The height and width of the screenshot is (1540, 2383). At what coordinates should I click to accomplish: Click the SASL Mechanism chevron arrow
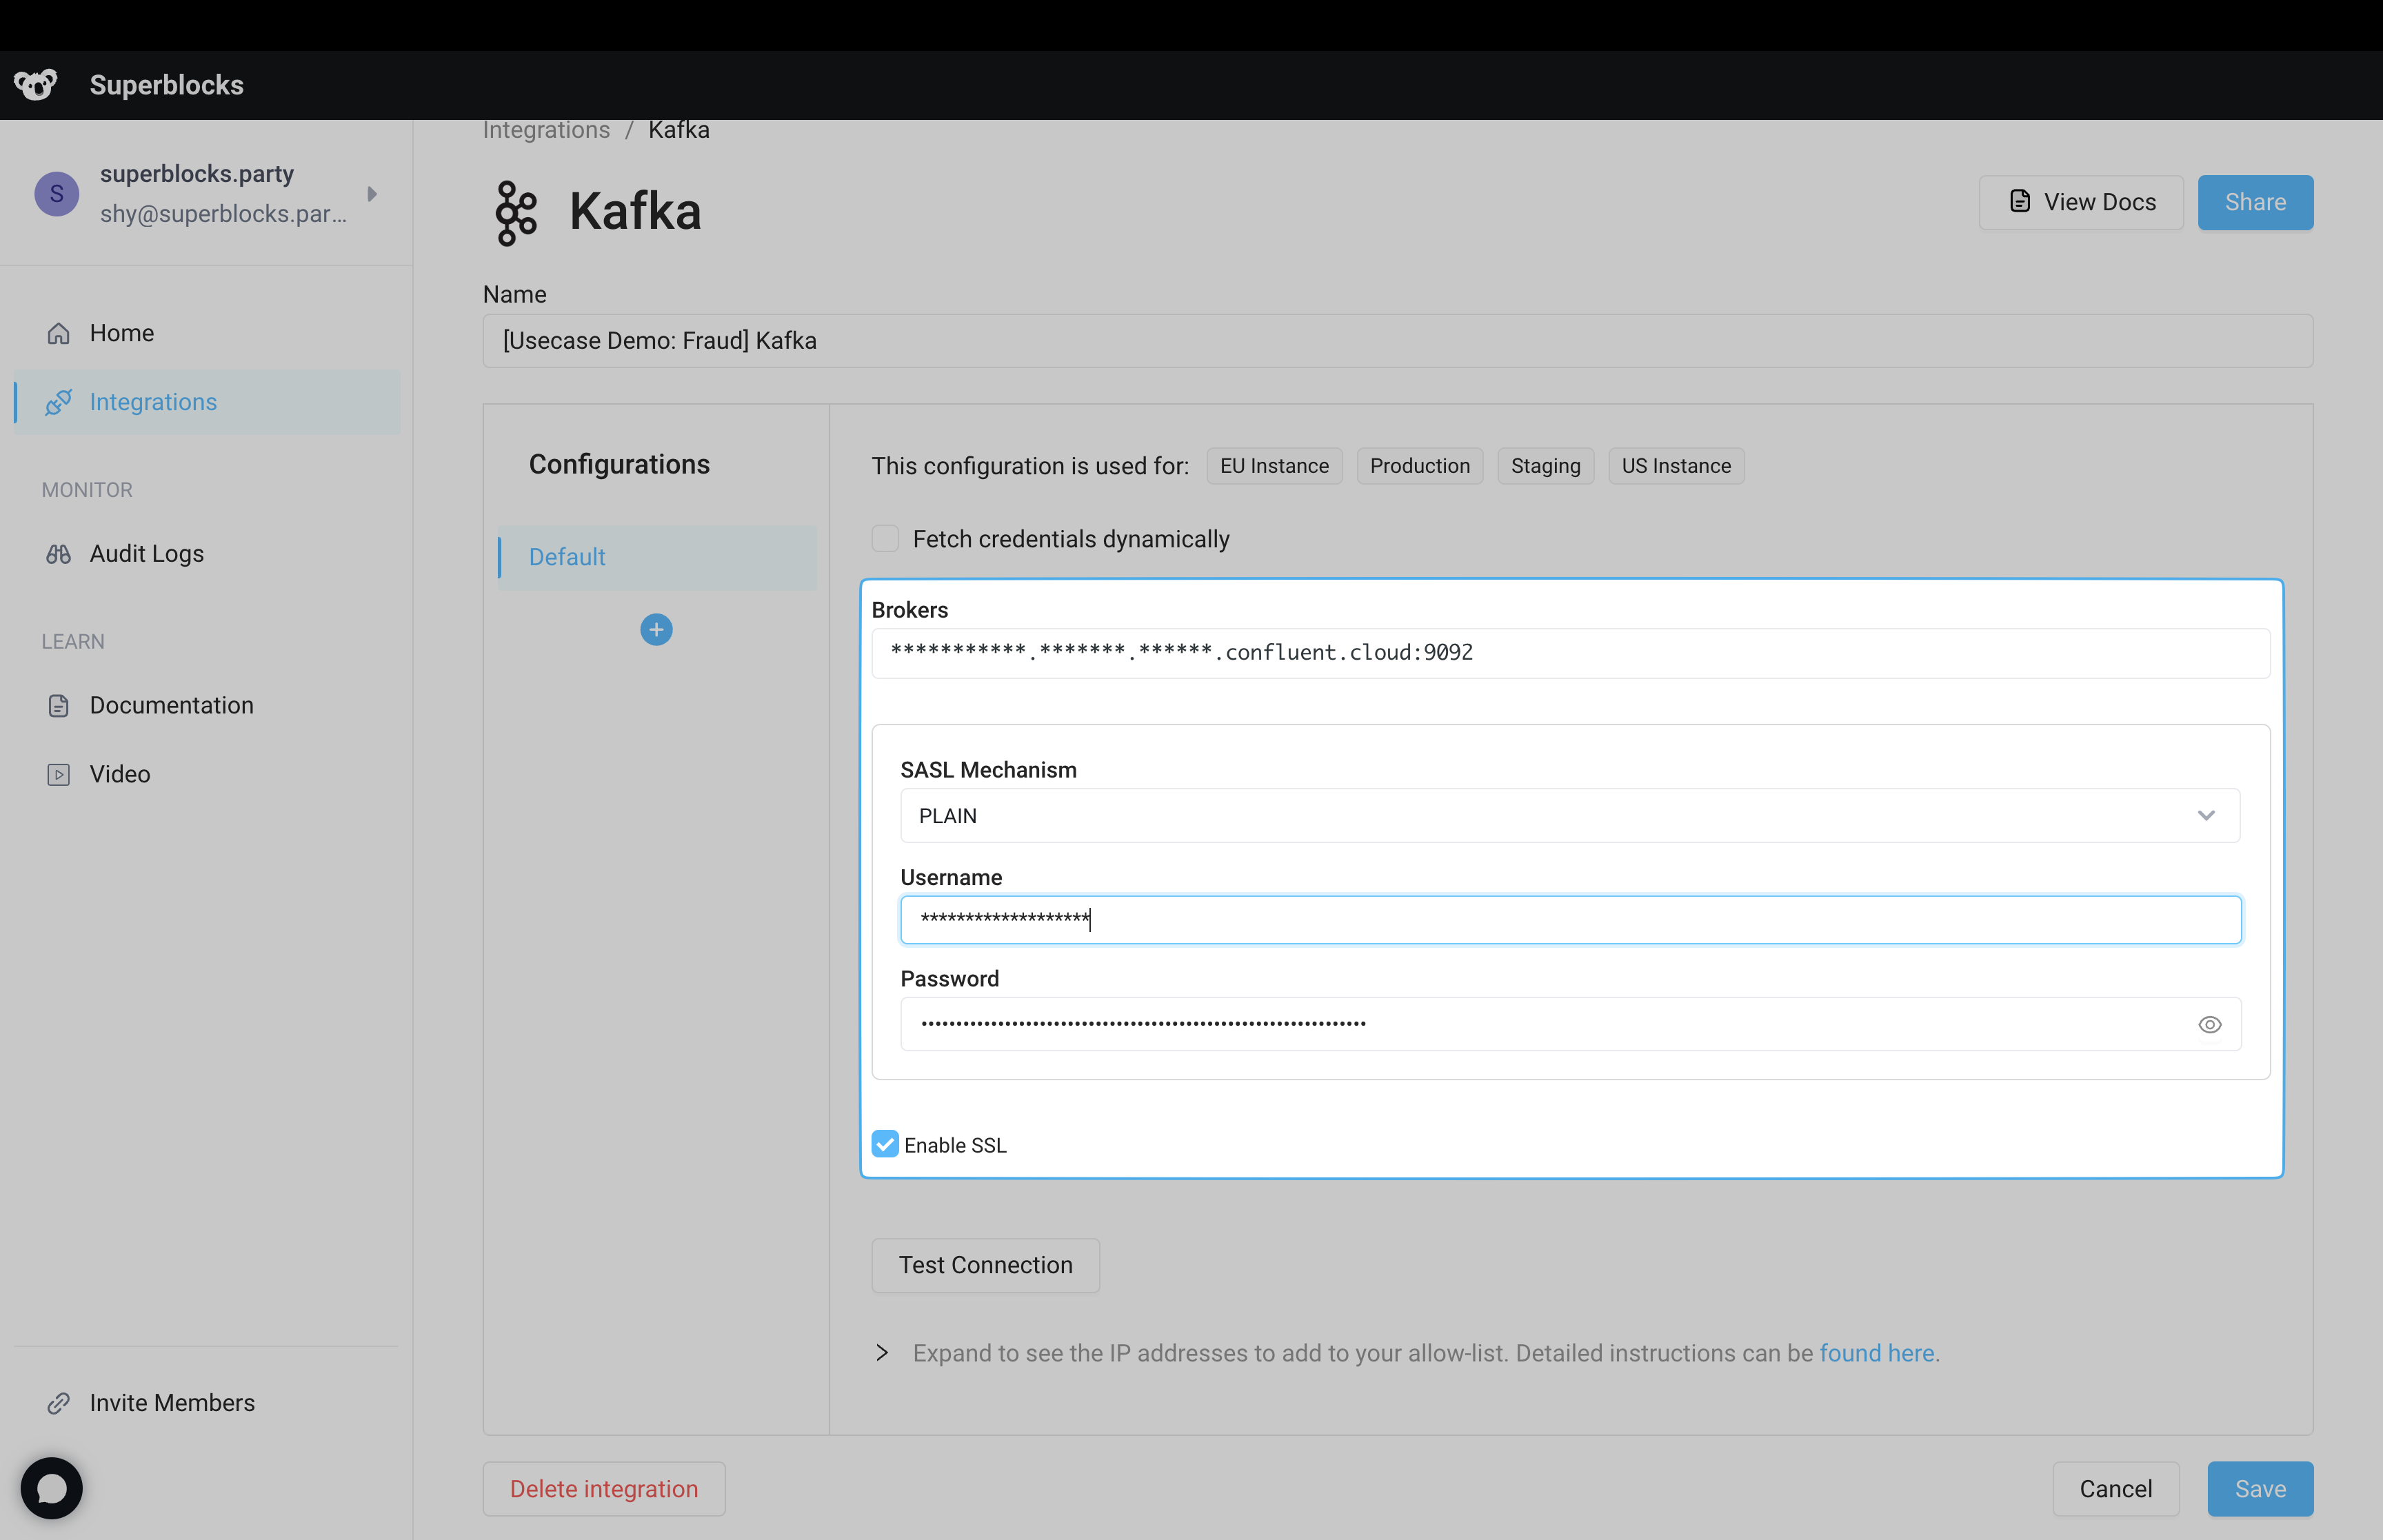point(2206,816)
